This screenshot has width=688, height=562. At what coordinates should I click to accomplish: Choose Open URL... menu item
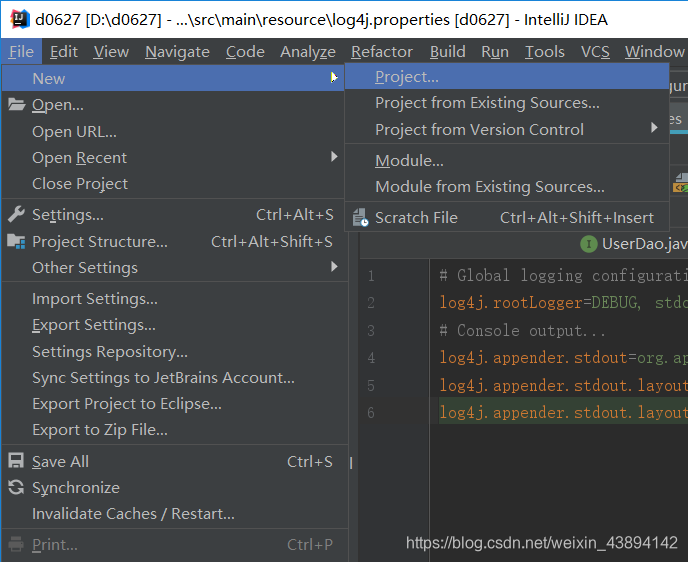click(173, 132)
